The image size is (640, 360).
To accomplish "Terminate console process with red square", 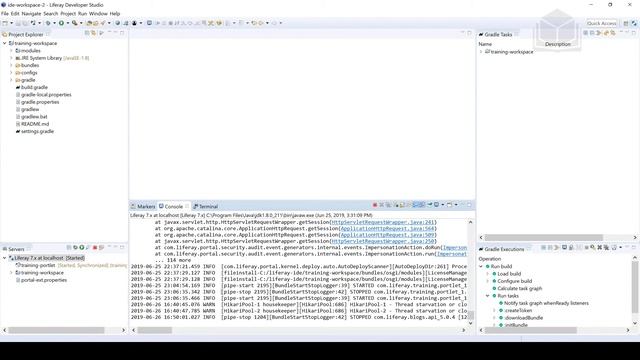I will coord(375,205).
